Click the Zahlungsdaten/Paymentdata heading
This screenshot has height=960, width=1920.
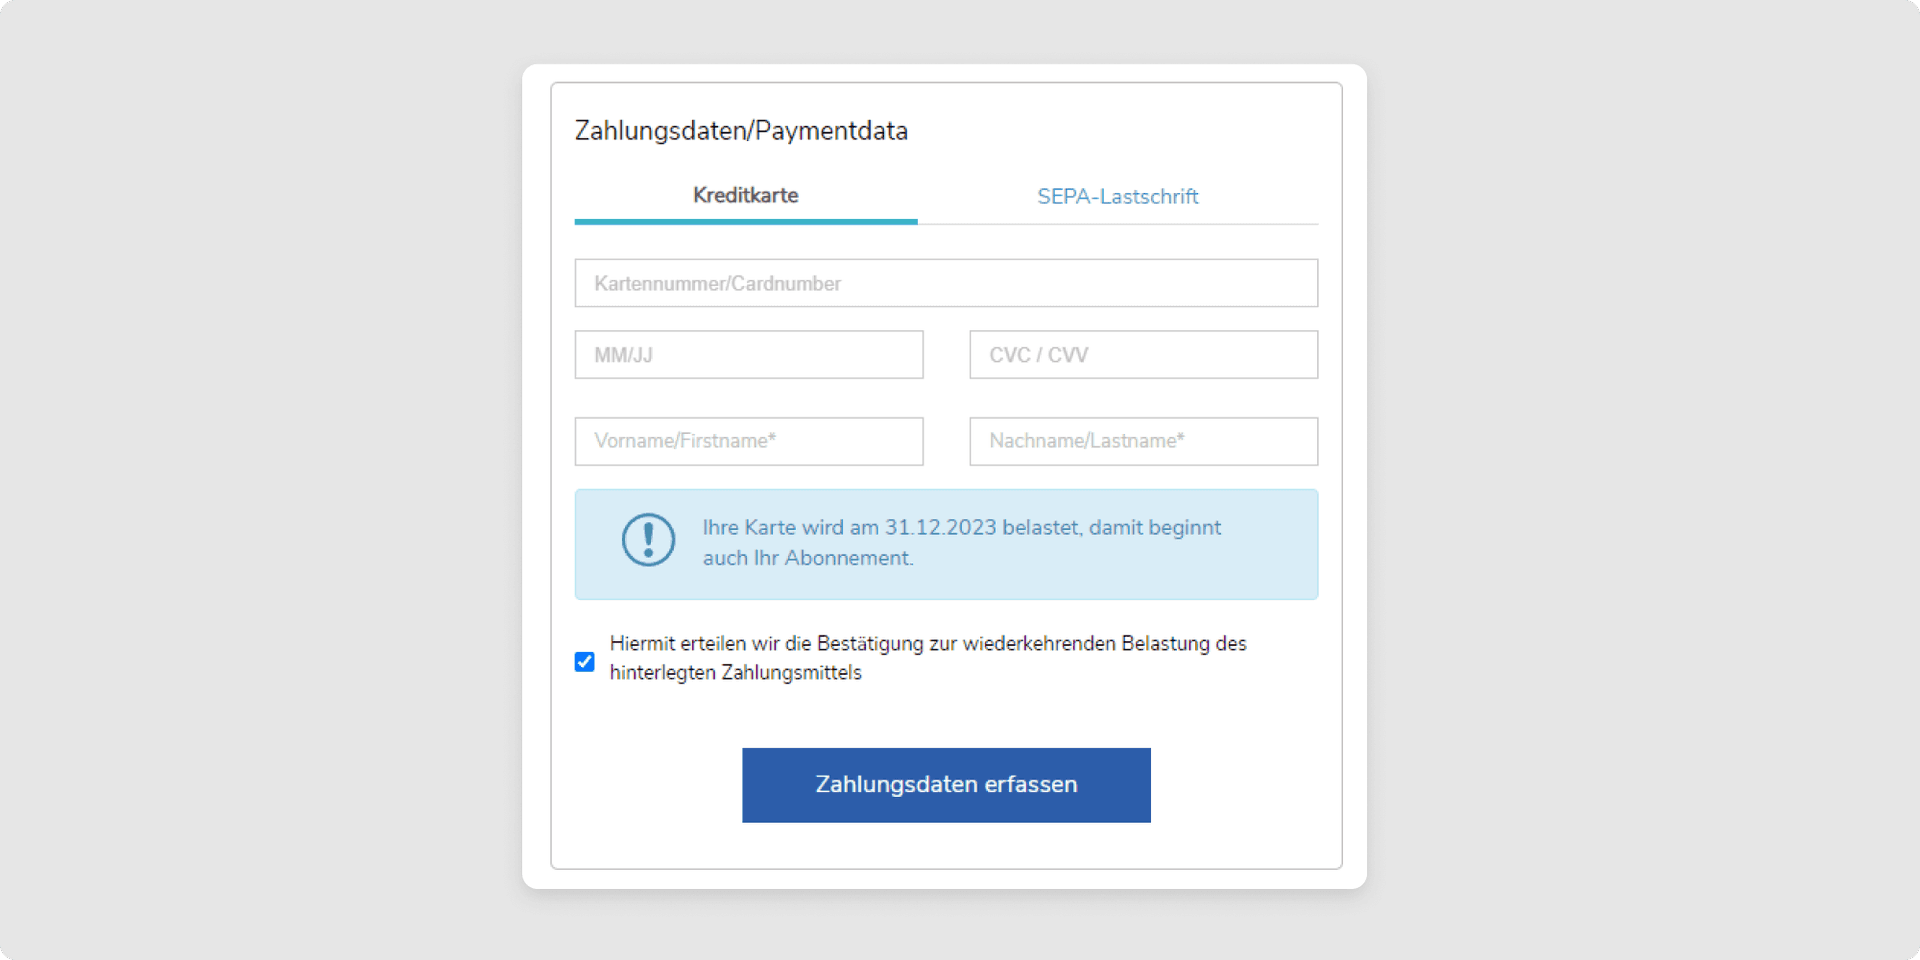pyautogui.click(x=741, y=131)
